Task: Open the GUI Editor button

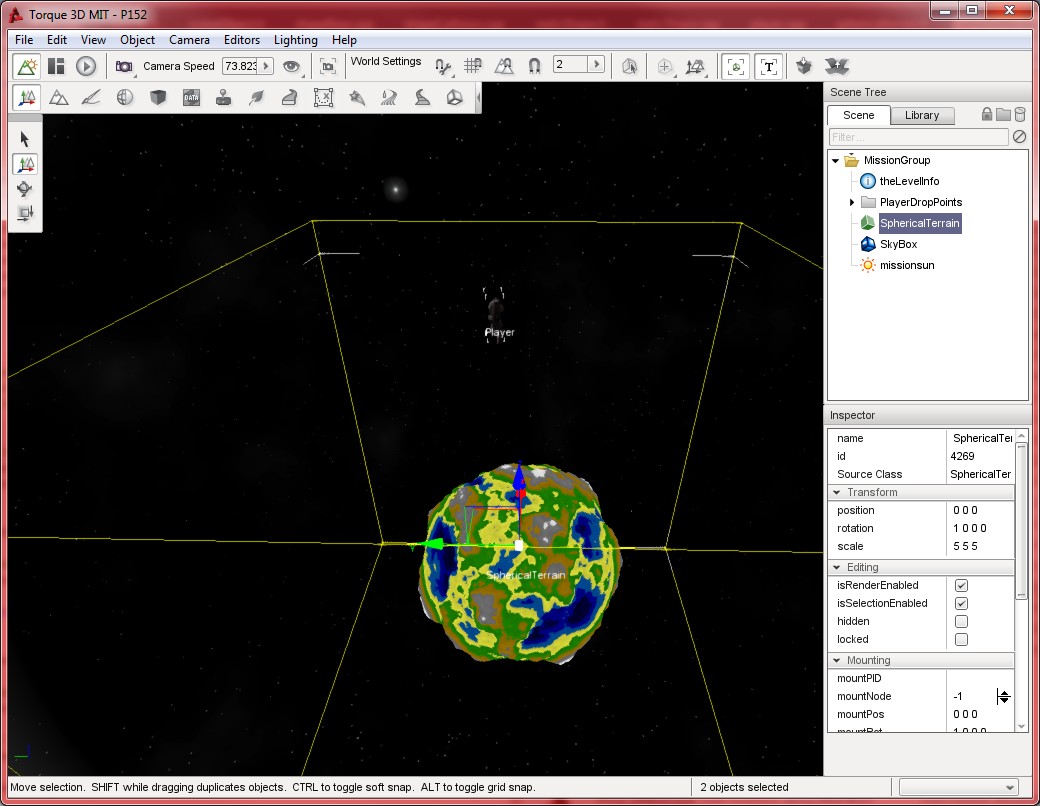Action: [56, 66]
